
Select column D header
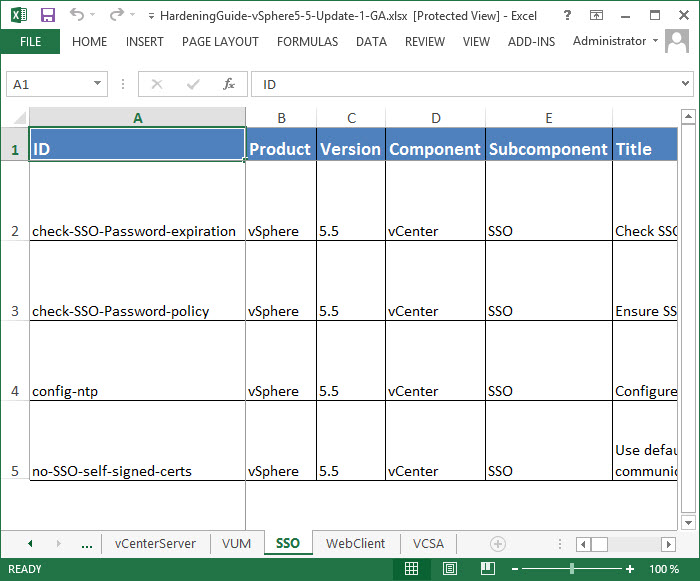(x=436, y=118)
